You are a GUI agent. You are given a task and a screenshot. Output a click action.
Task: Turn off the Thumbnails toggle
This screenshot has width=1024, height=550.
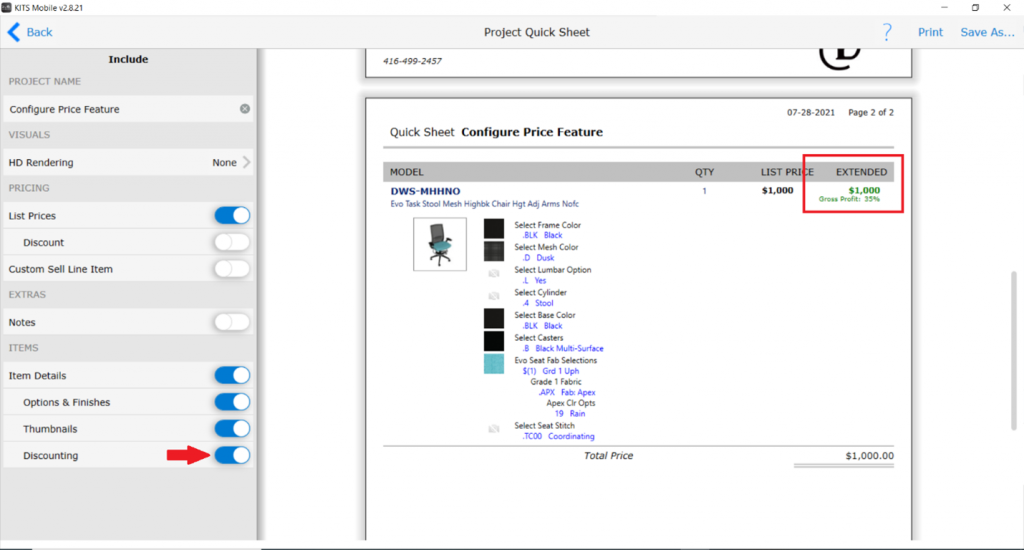click(x=232, y=429)
